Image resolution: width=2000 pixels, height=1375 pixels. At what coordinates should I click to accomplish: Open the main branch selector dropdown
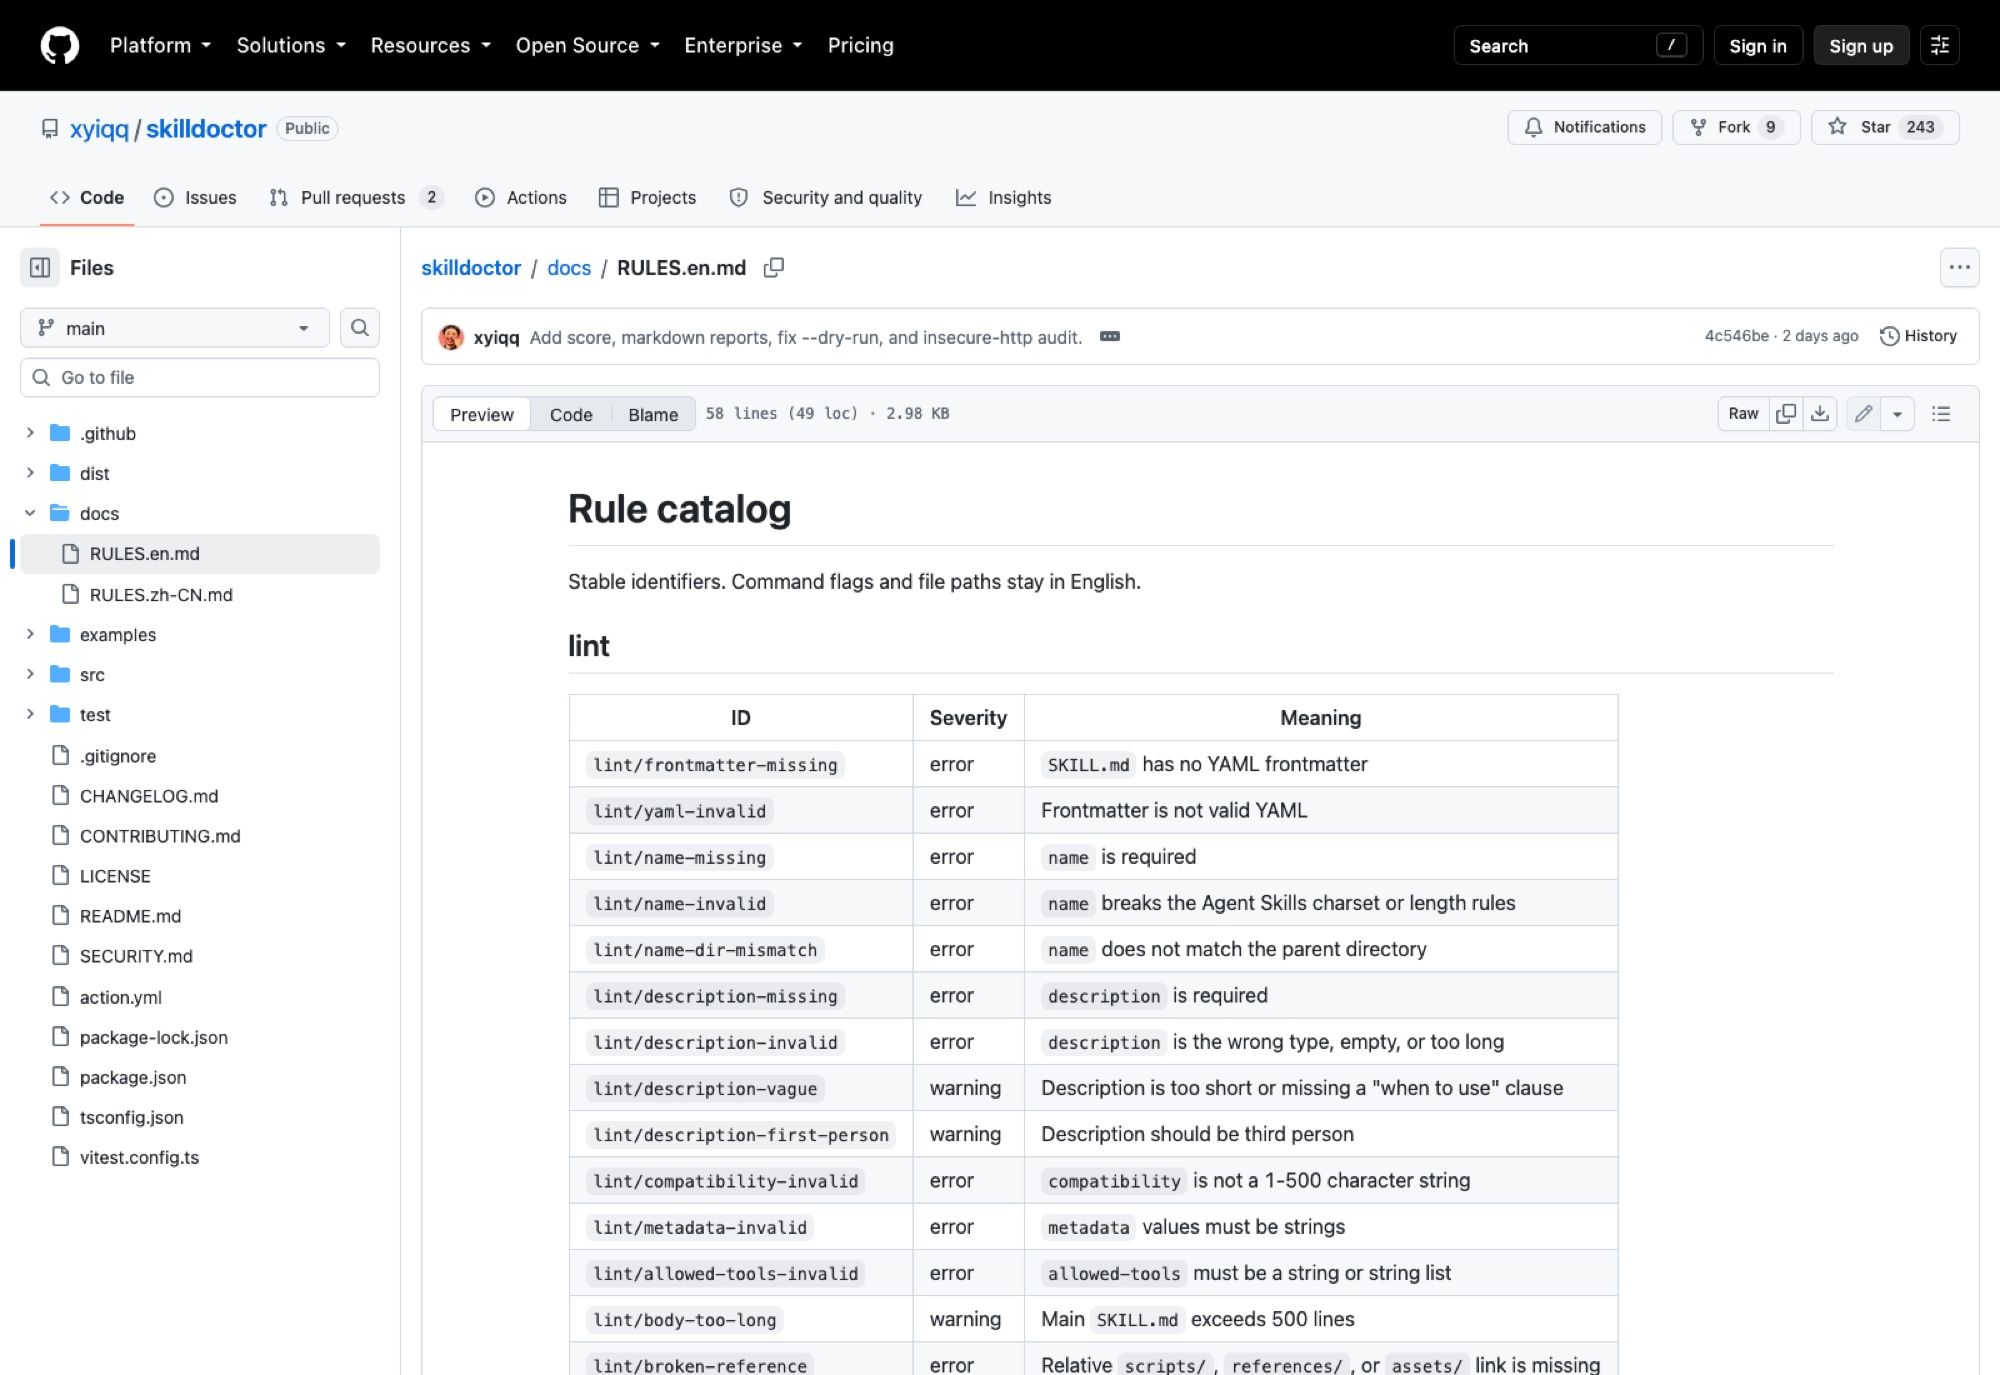(x=175, y=328)
